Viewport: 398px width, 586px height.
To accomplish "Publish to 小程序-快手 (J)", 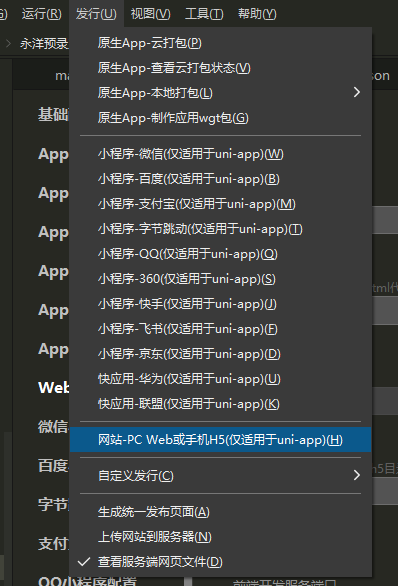I will (220, 304).
